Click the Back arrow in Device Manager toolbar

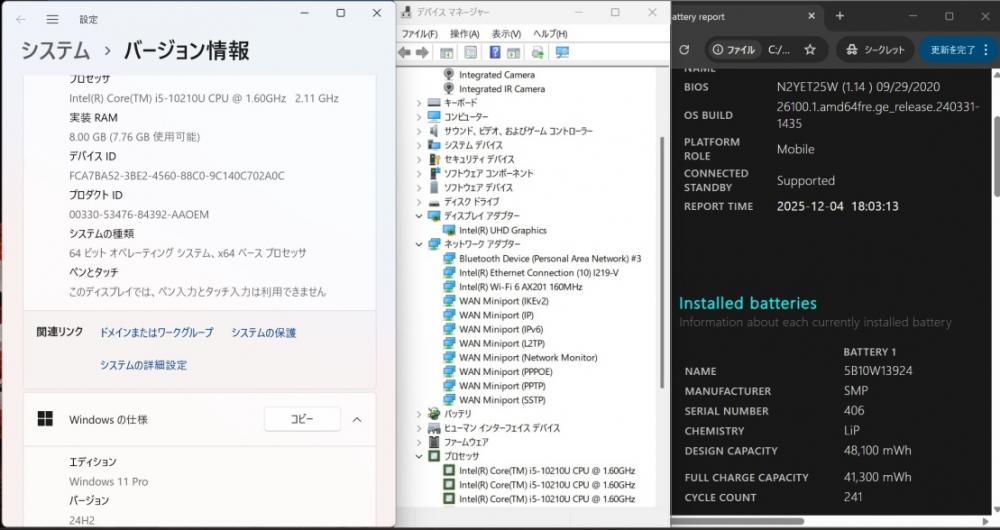pos(404,52)
